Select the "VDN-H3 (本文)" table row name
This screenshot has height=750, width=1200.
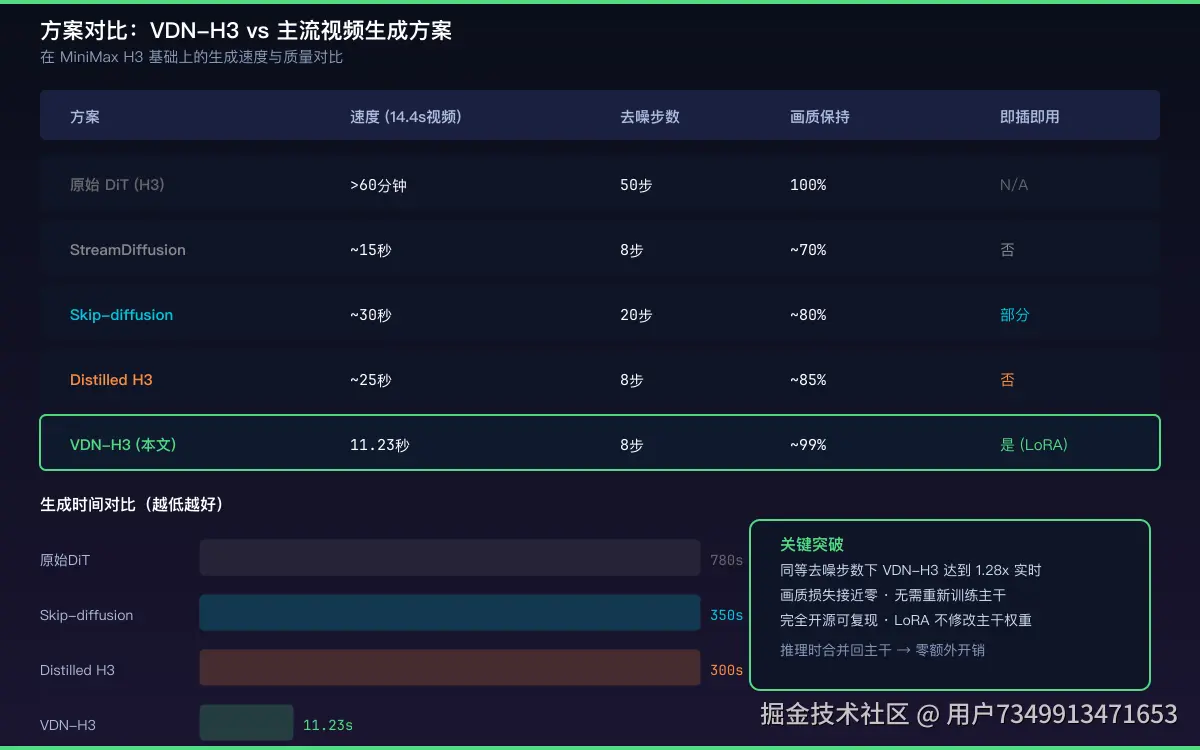[123, 445]
